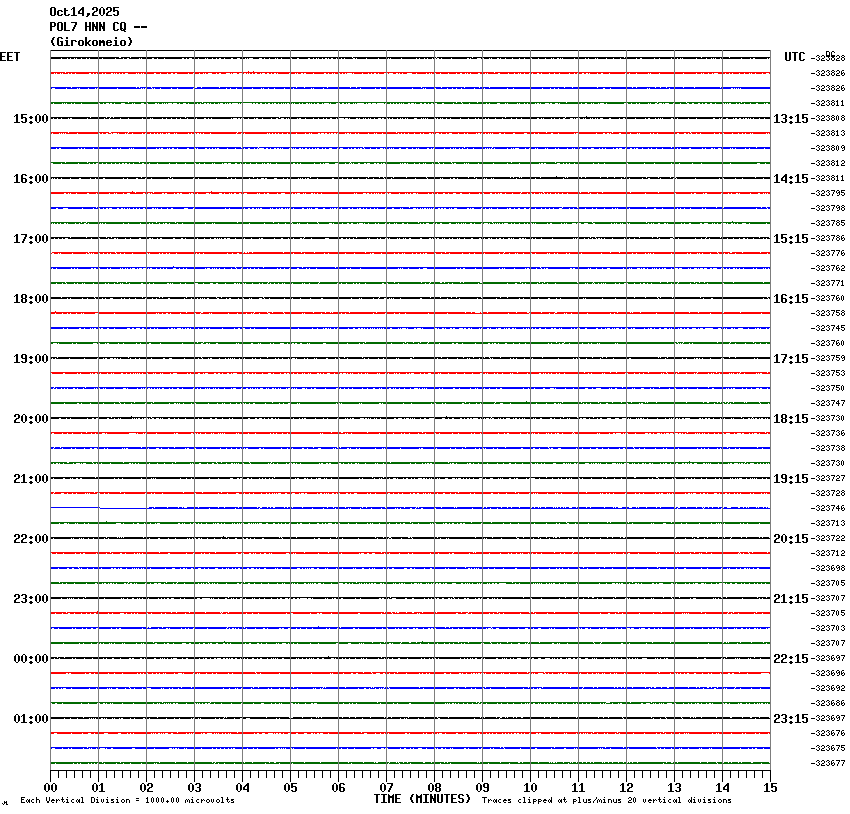Click the UTC timezone header
Viewport: 850px width, 814px height.
pos(794,57)
